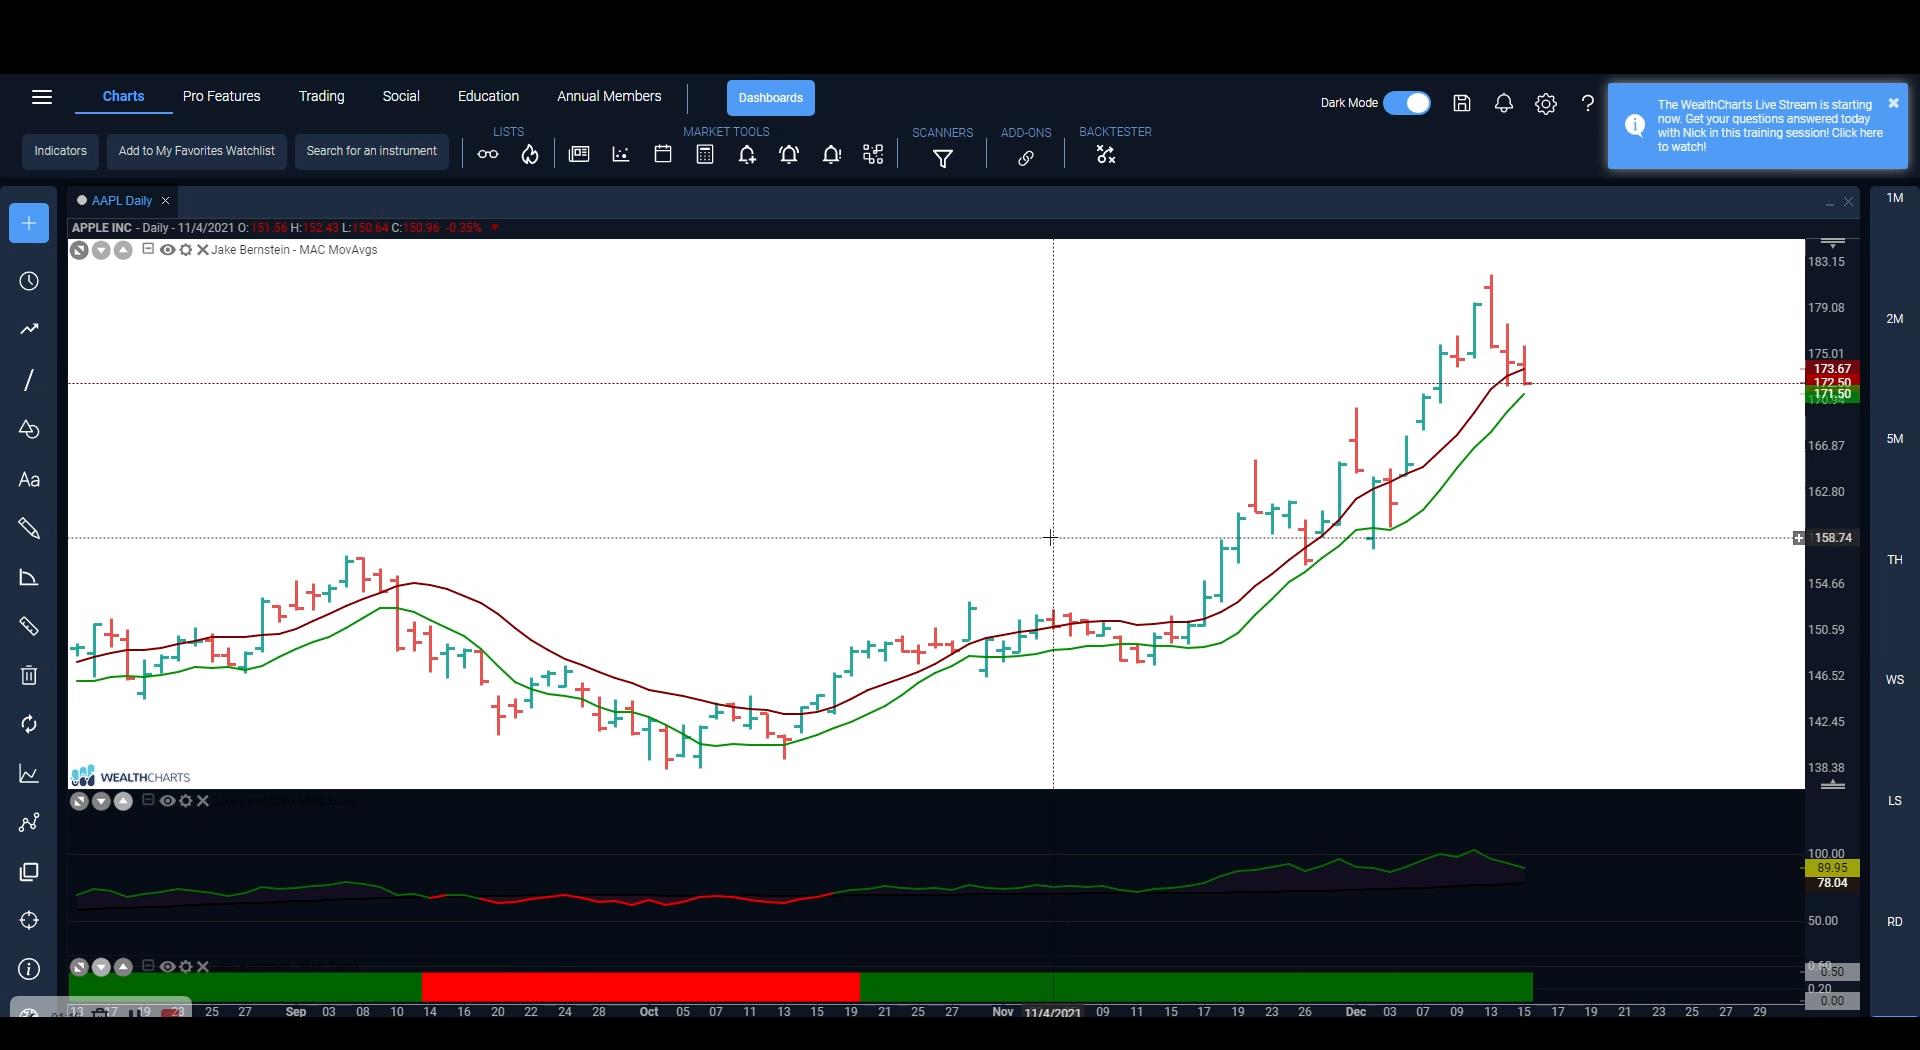
Task: Click the chart axes icon in sidebar
Action: [x=29, y=773]
